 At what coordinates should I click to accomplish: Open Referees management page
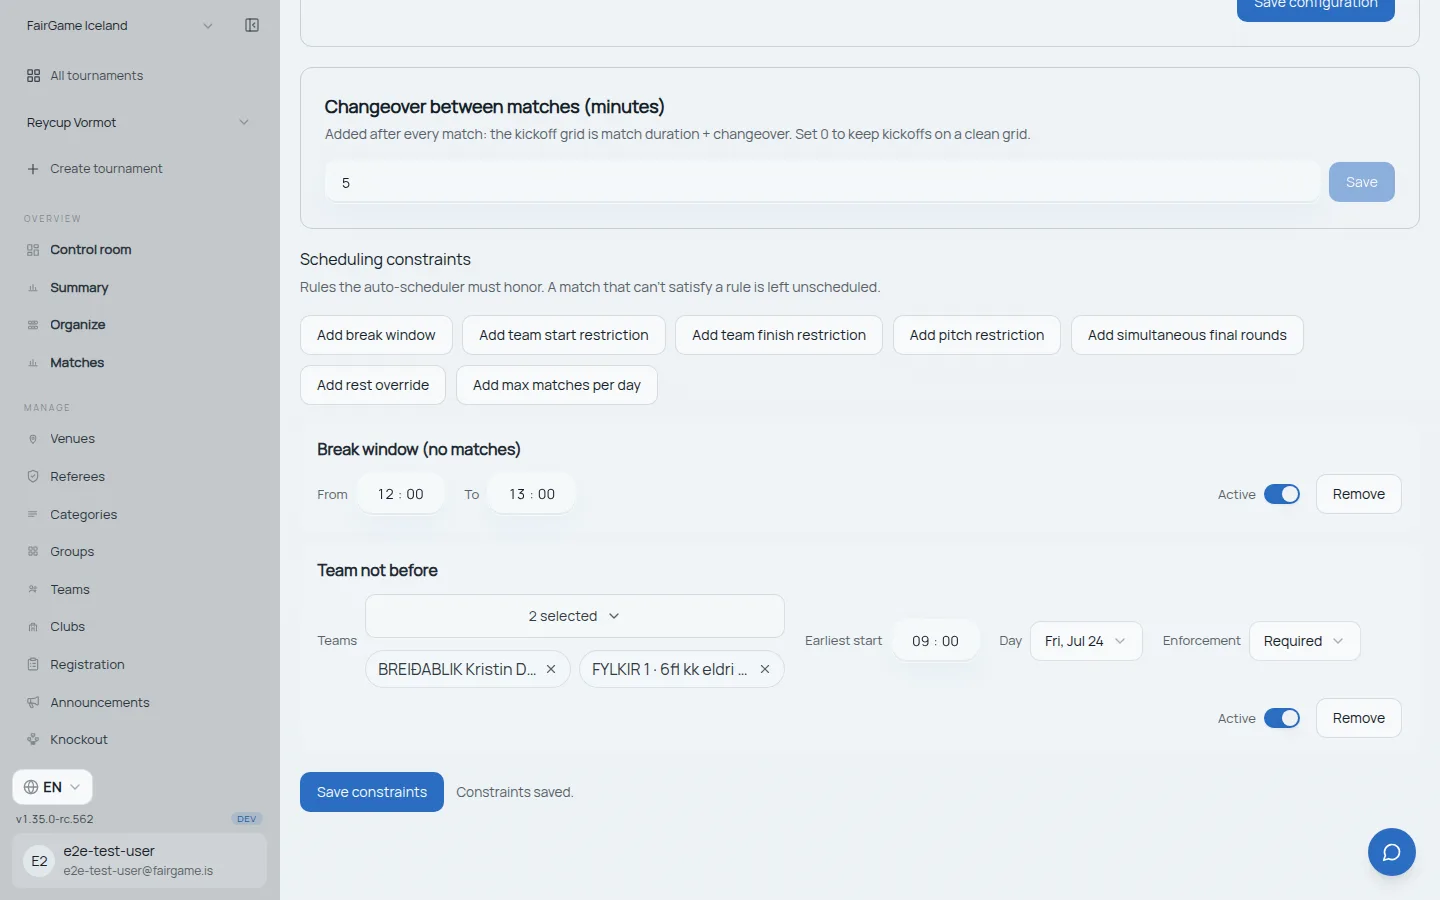point(77,477)
